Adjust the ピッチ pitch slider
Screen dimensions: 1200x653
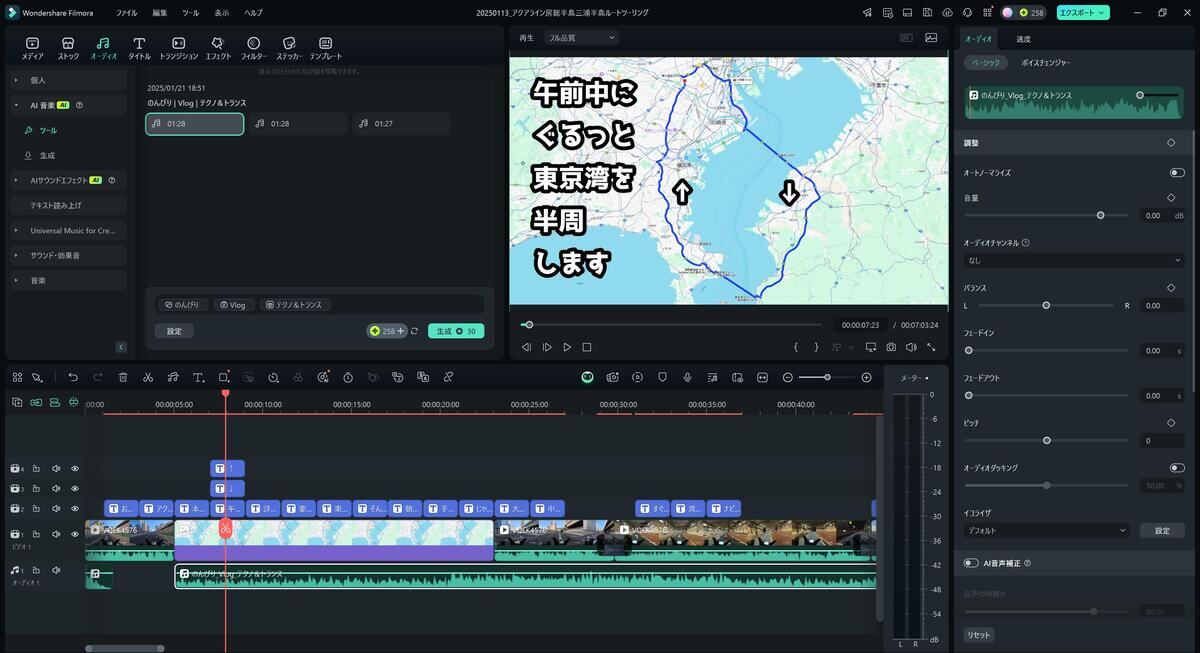[1047, 440]
